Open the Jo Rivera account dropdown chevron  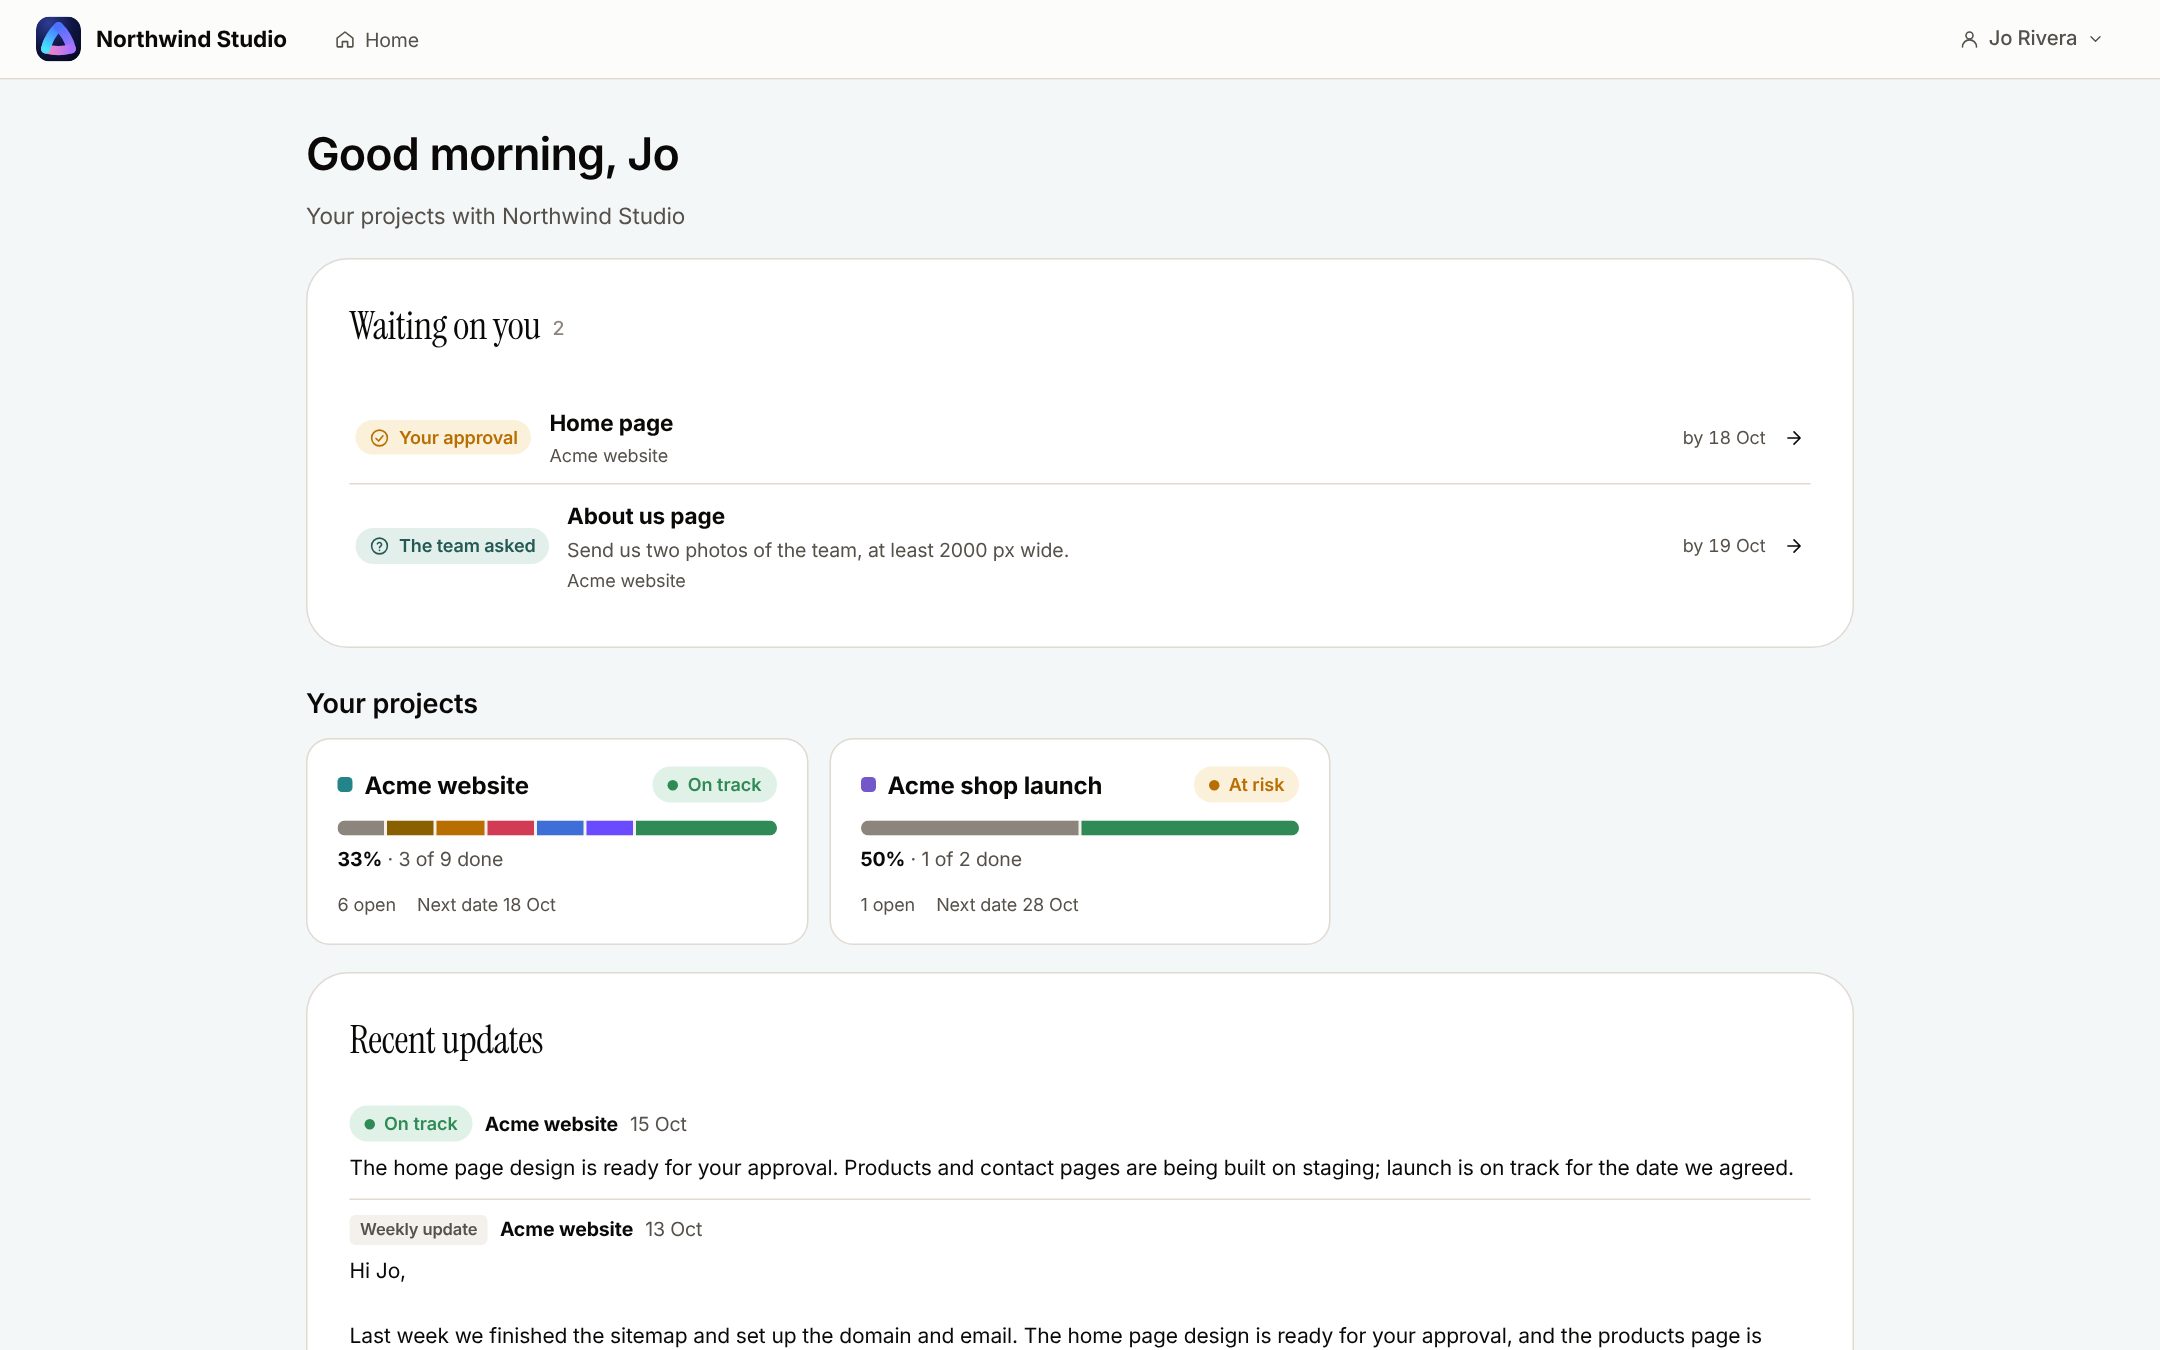tap(2096, 39)
